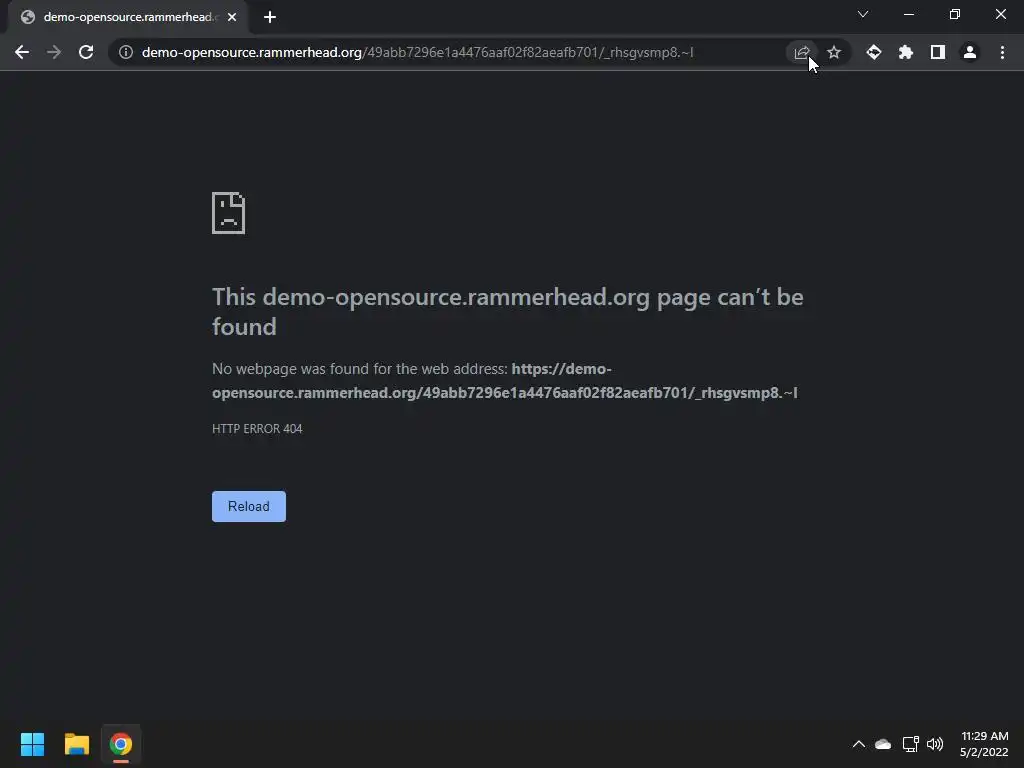Click the Chrome taskbar icon

tap(121, 744)
